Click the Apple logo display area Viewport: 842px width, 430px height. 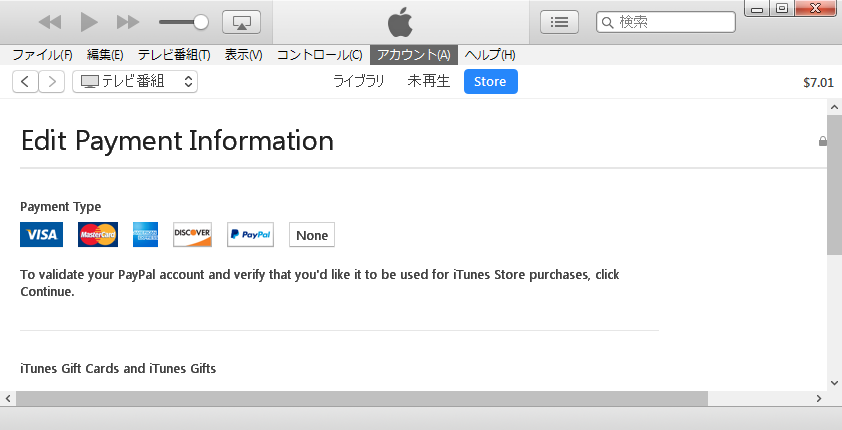(401, 22)
